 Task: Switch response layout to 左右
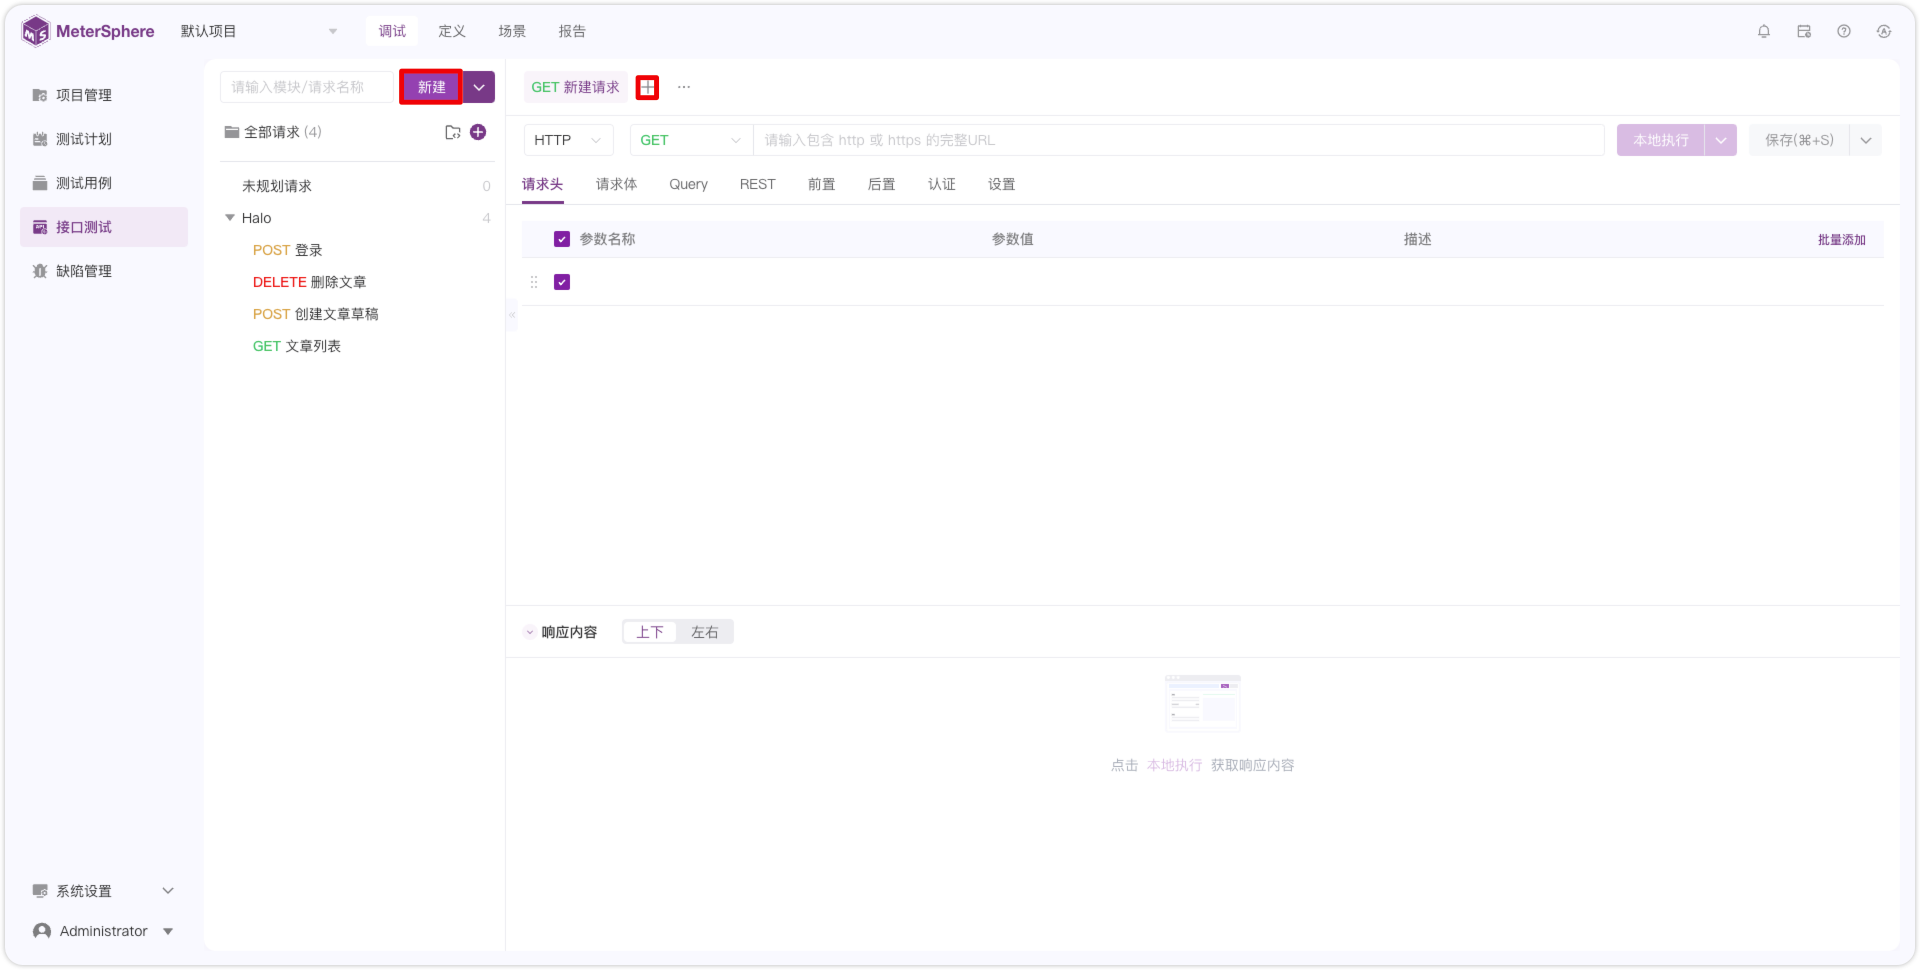pyautogui.click(x=705, y=632)
